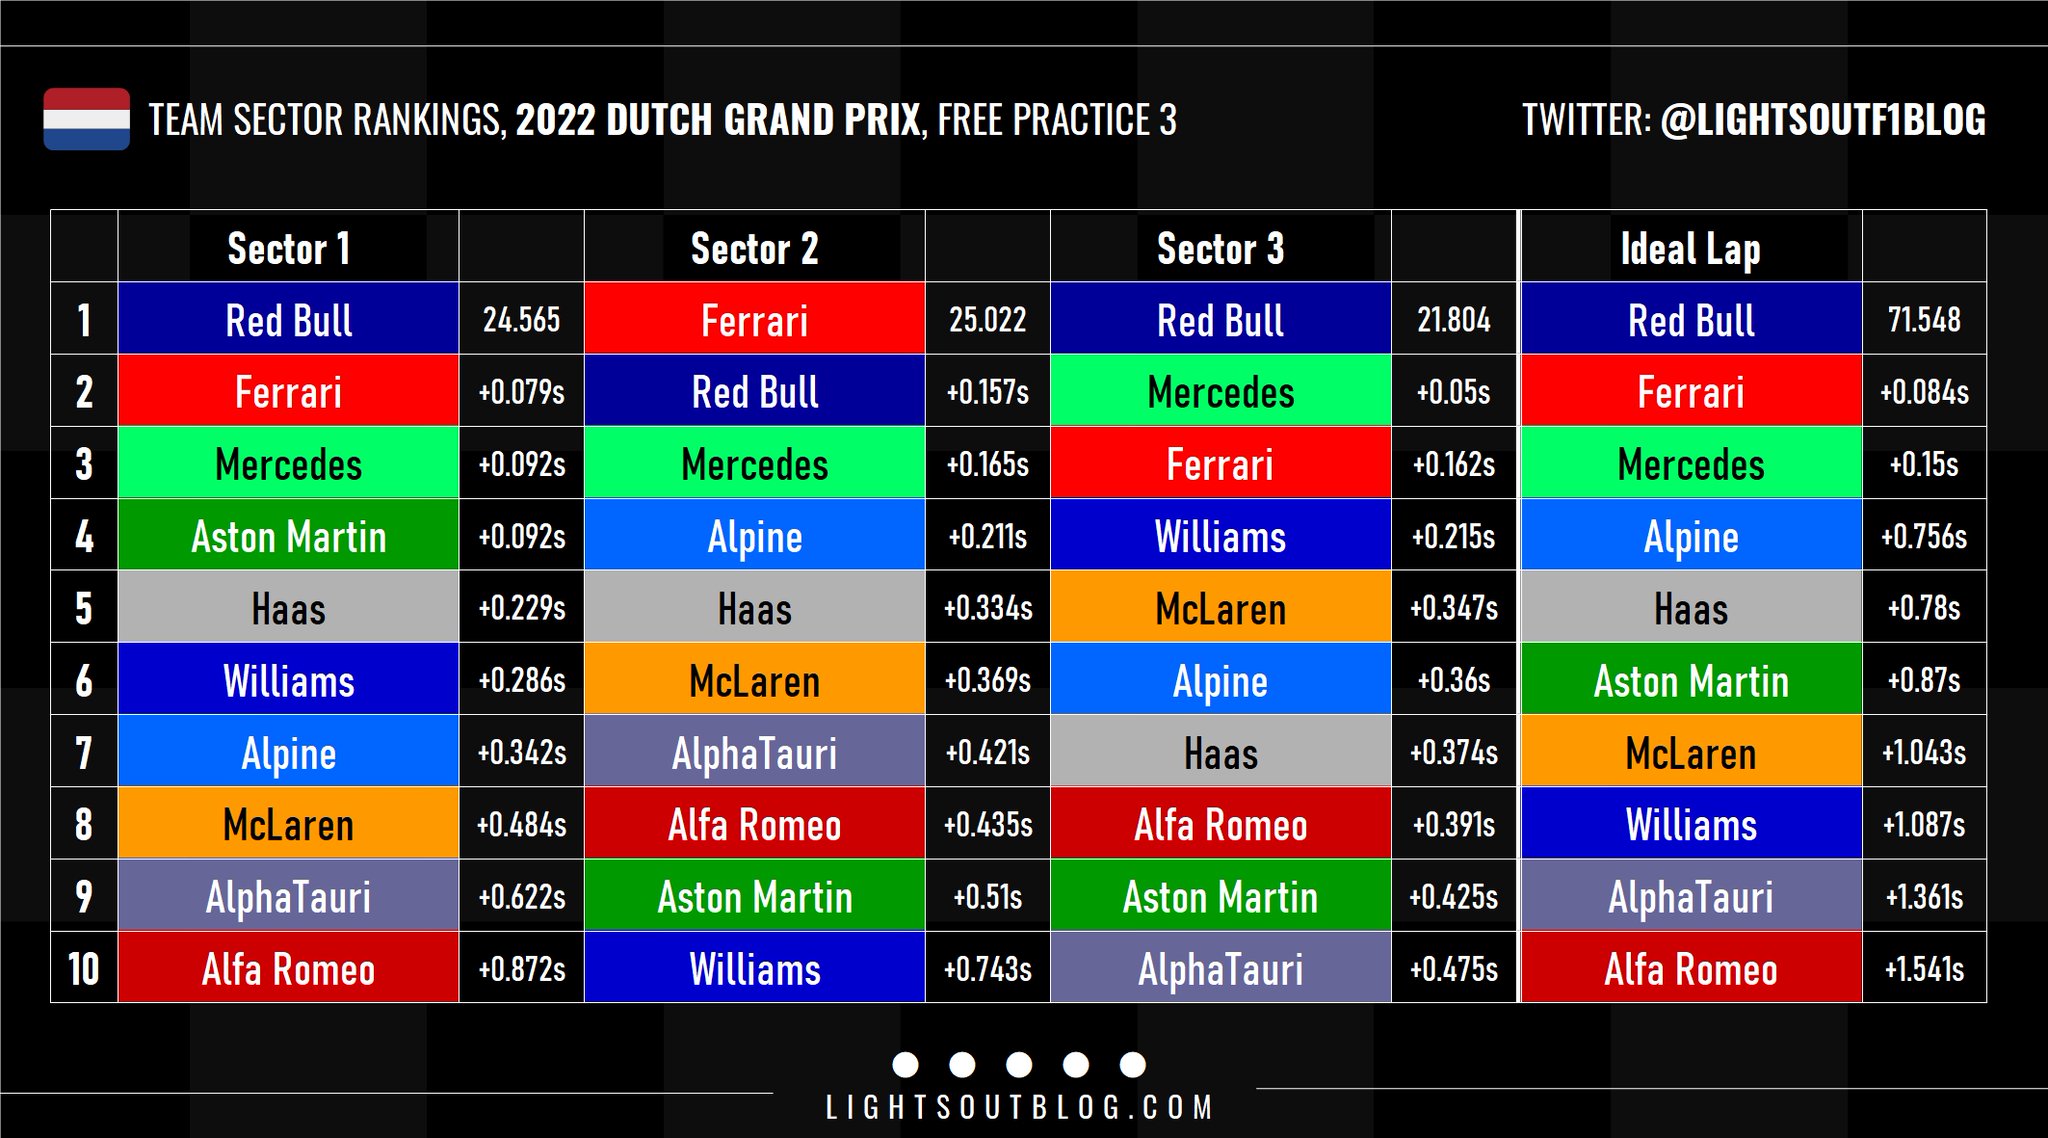Viewport: 2048px width, 1138px height.
Task: Click the Sector 3 column header
Action: (1220, 248)
